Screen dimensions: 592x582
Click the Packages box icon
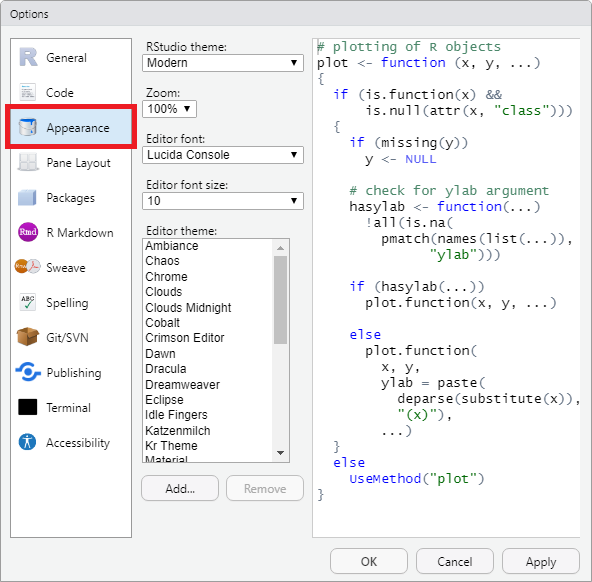(x=27, y=197)
